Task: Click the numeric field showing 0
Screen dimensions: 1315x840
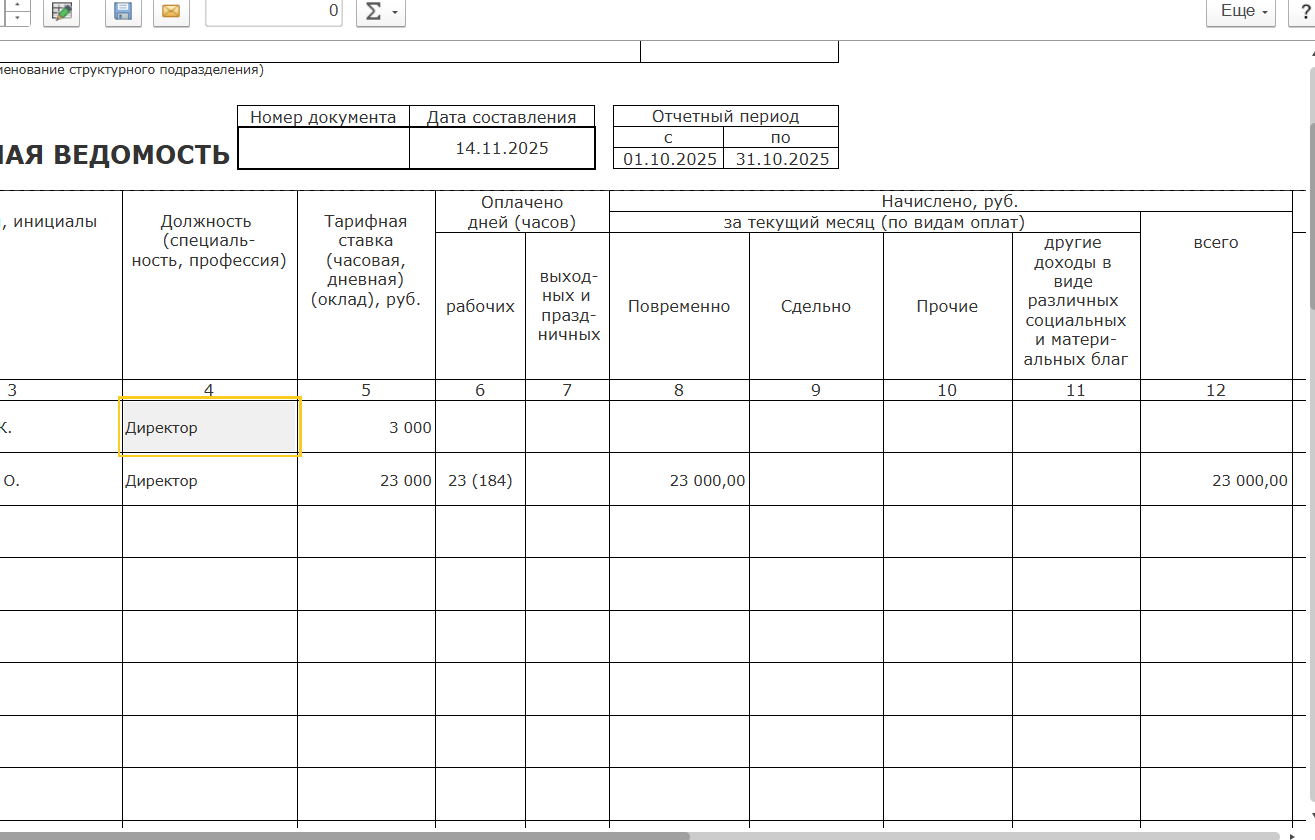Action: pos(275,12)
